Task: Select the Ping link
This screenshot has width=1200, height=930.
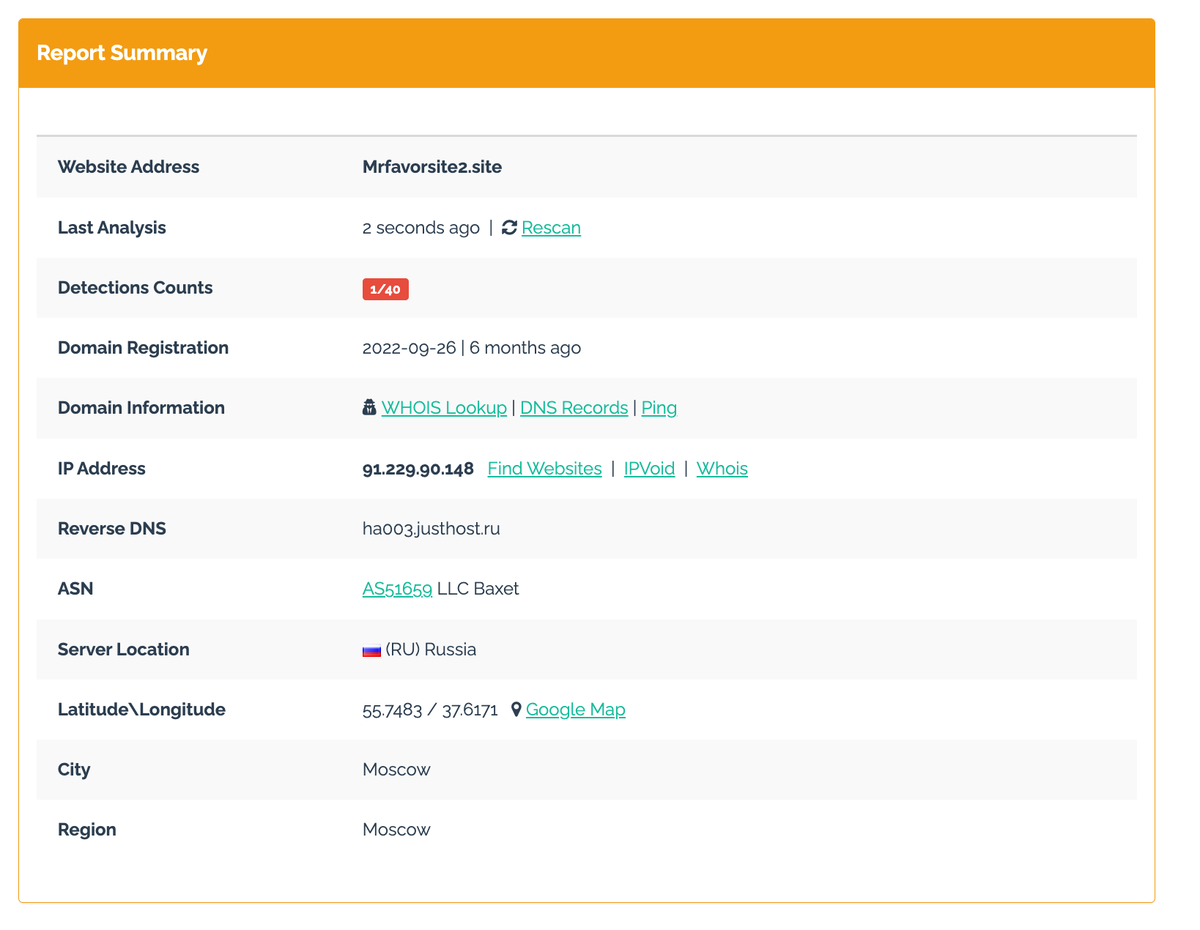Action: tap(659, 408)
